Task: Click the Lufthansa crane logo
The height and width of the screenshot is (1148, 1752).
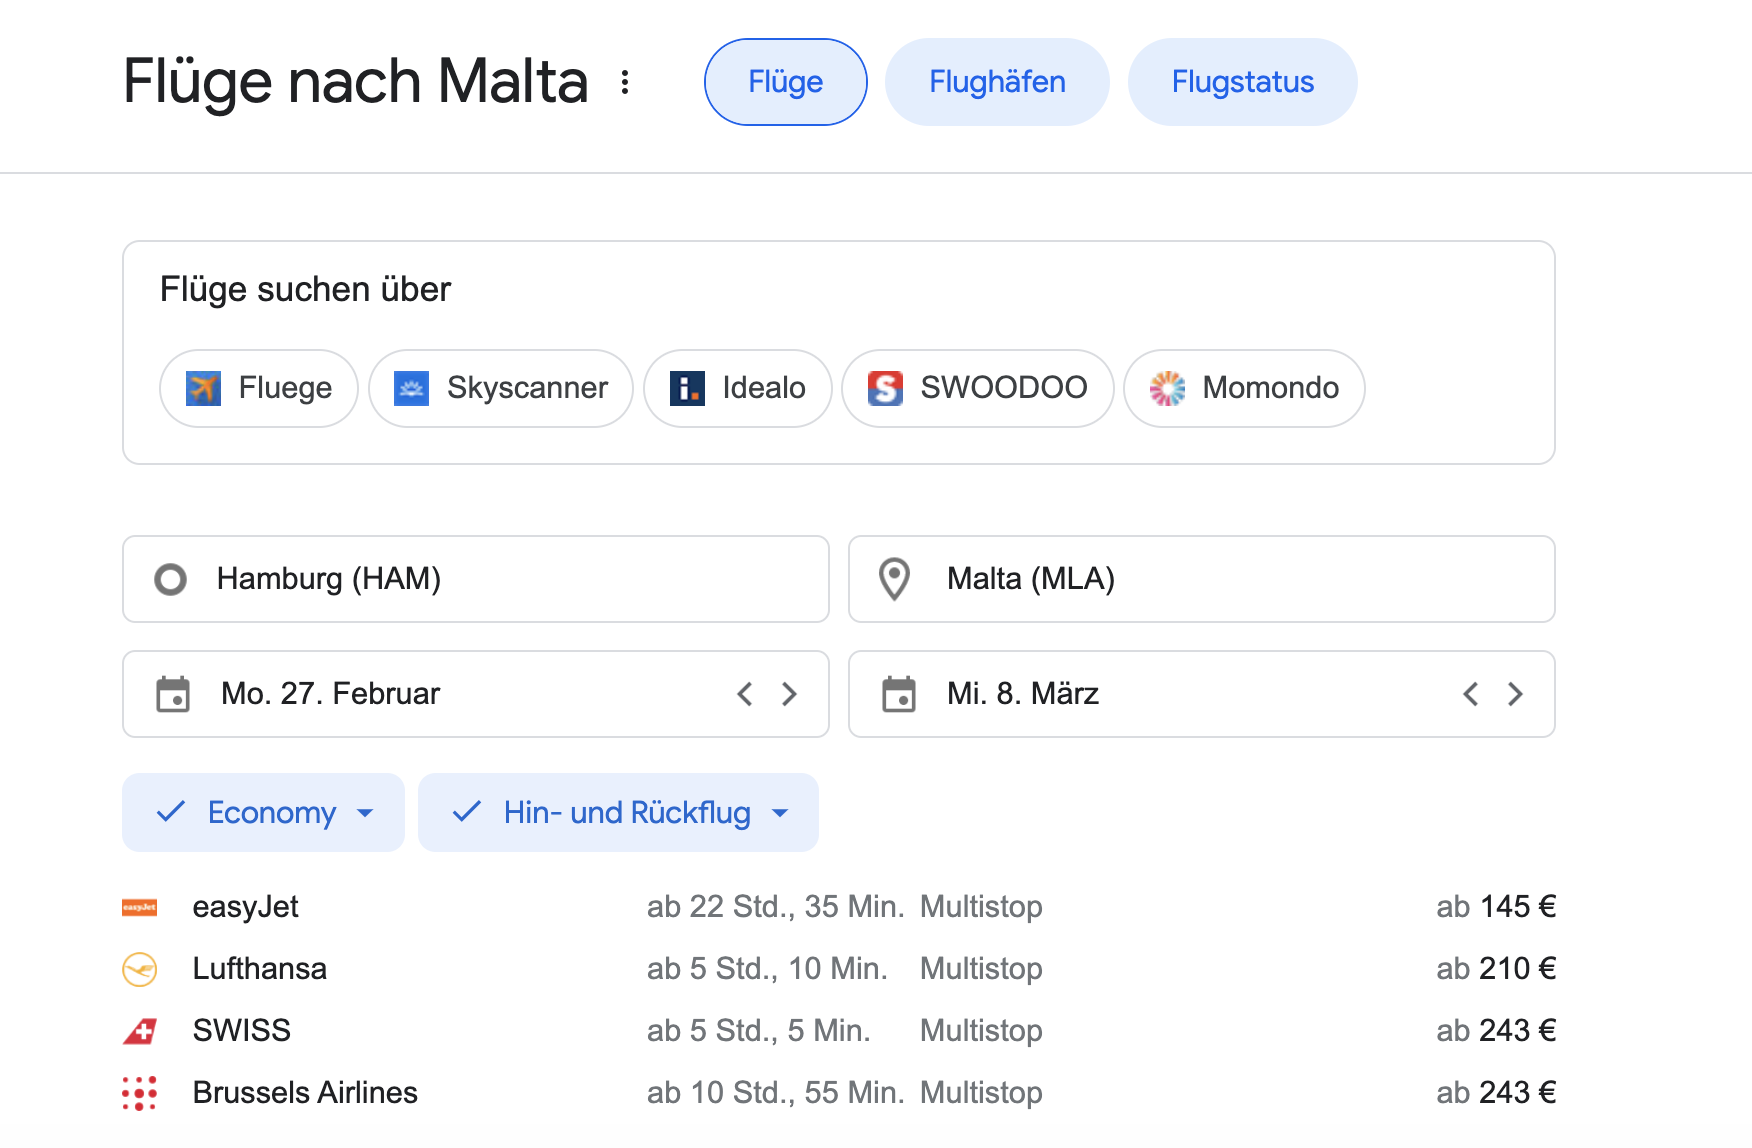Action: [x=139, y=969]
